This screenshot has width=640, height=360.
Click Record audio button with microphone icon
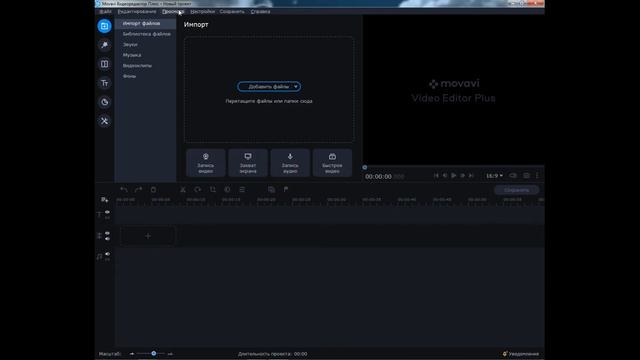(x=290, y=163)
